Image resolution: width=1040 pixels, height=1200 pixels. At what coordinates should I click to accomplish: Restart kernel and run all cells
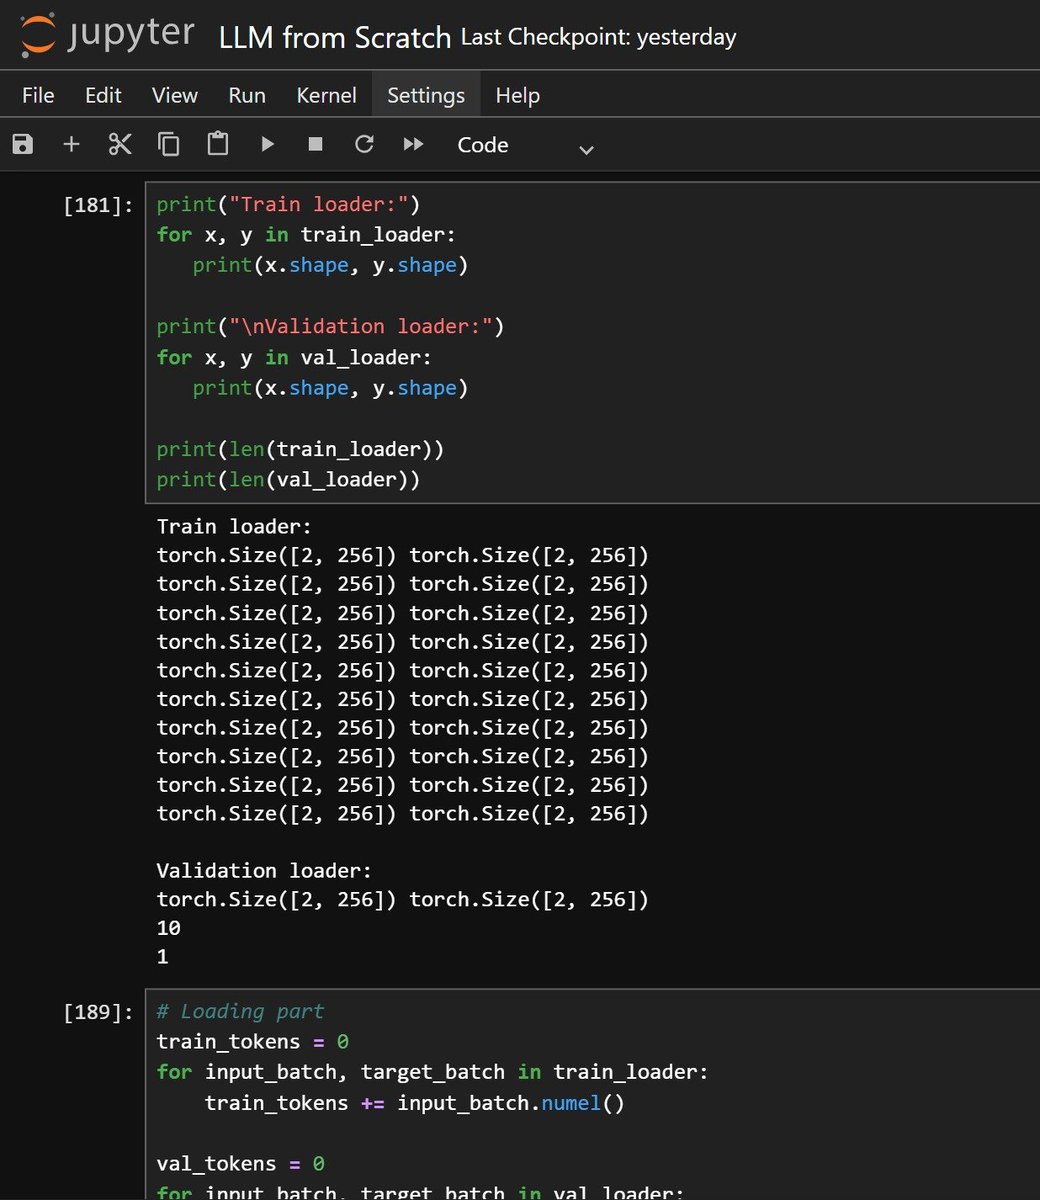[413, 145]
